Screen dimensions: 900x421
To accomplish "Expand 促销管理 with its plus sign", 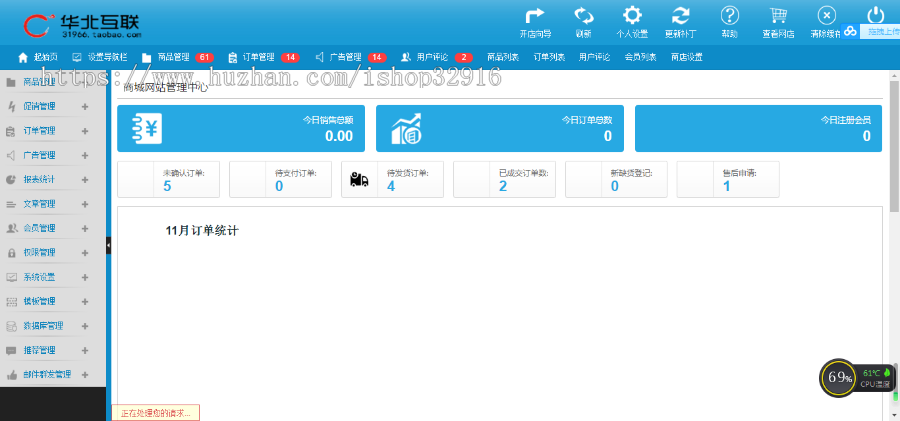I will coord(85,106).
